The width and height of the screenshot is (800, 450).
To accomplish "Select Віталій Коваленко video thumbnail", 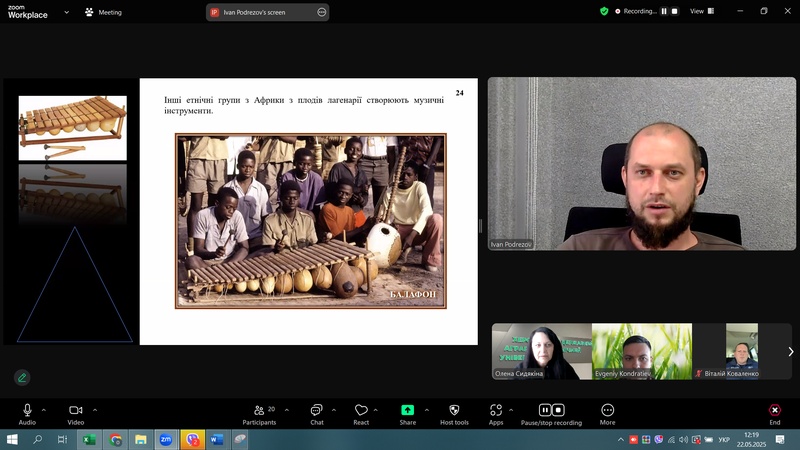I will [x=742, y=351].
